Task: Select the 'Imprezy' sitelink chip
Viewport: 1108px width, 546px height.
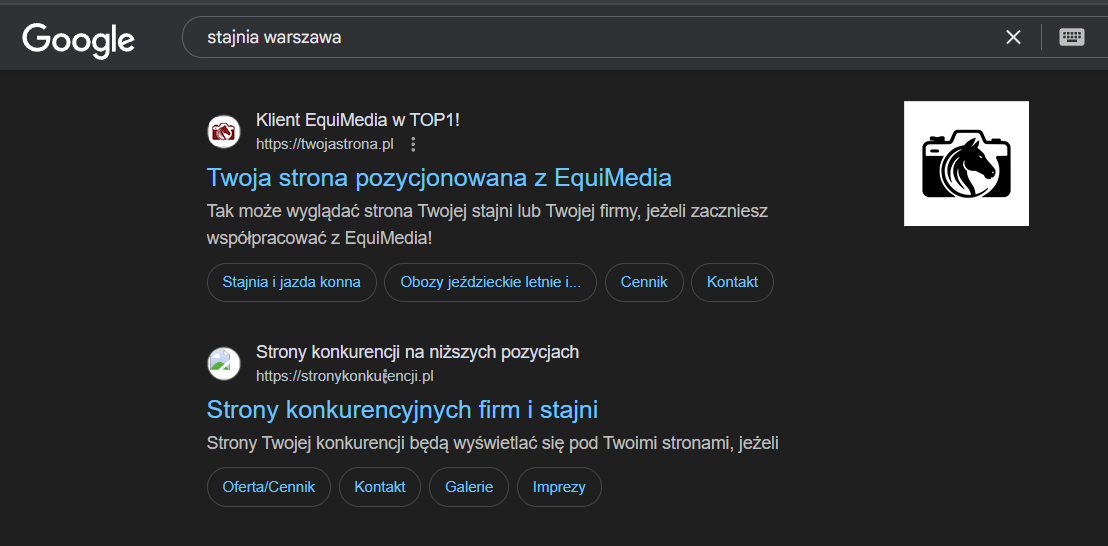Action: (x=559, y=487)
